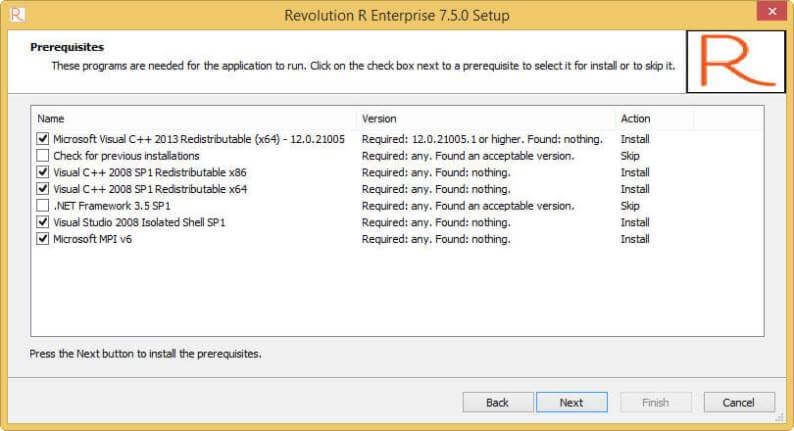
Task: Disable Microsoft MPI v6 checkbox
Action: (43, 239)
